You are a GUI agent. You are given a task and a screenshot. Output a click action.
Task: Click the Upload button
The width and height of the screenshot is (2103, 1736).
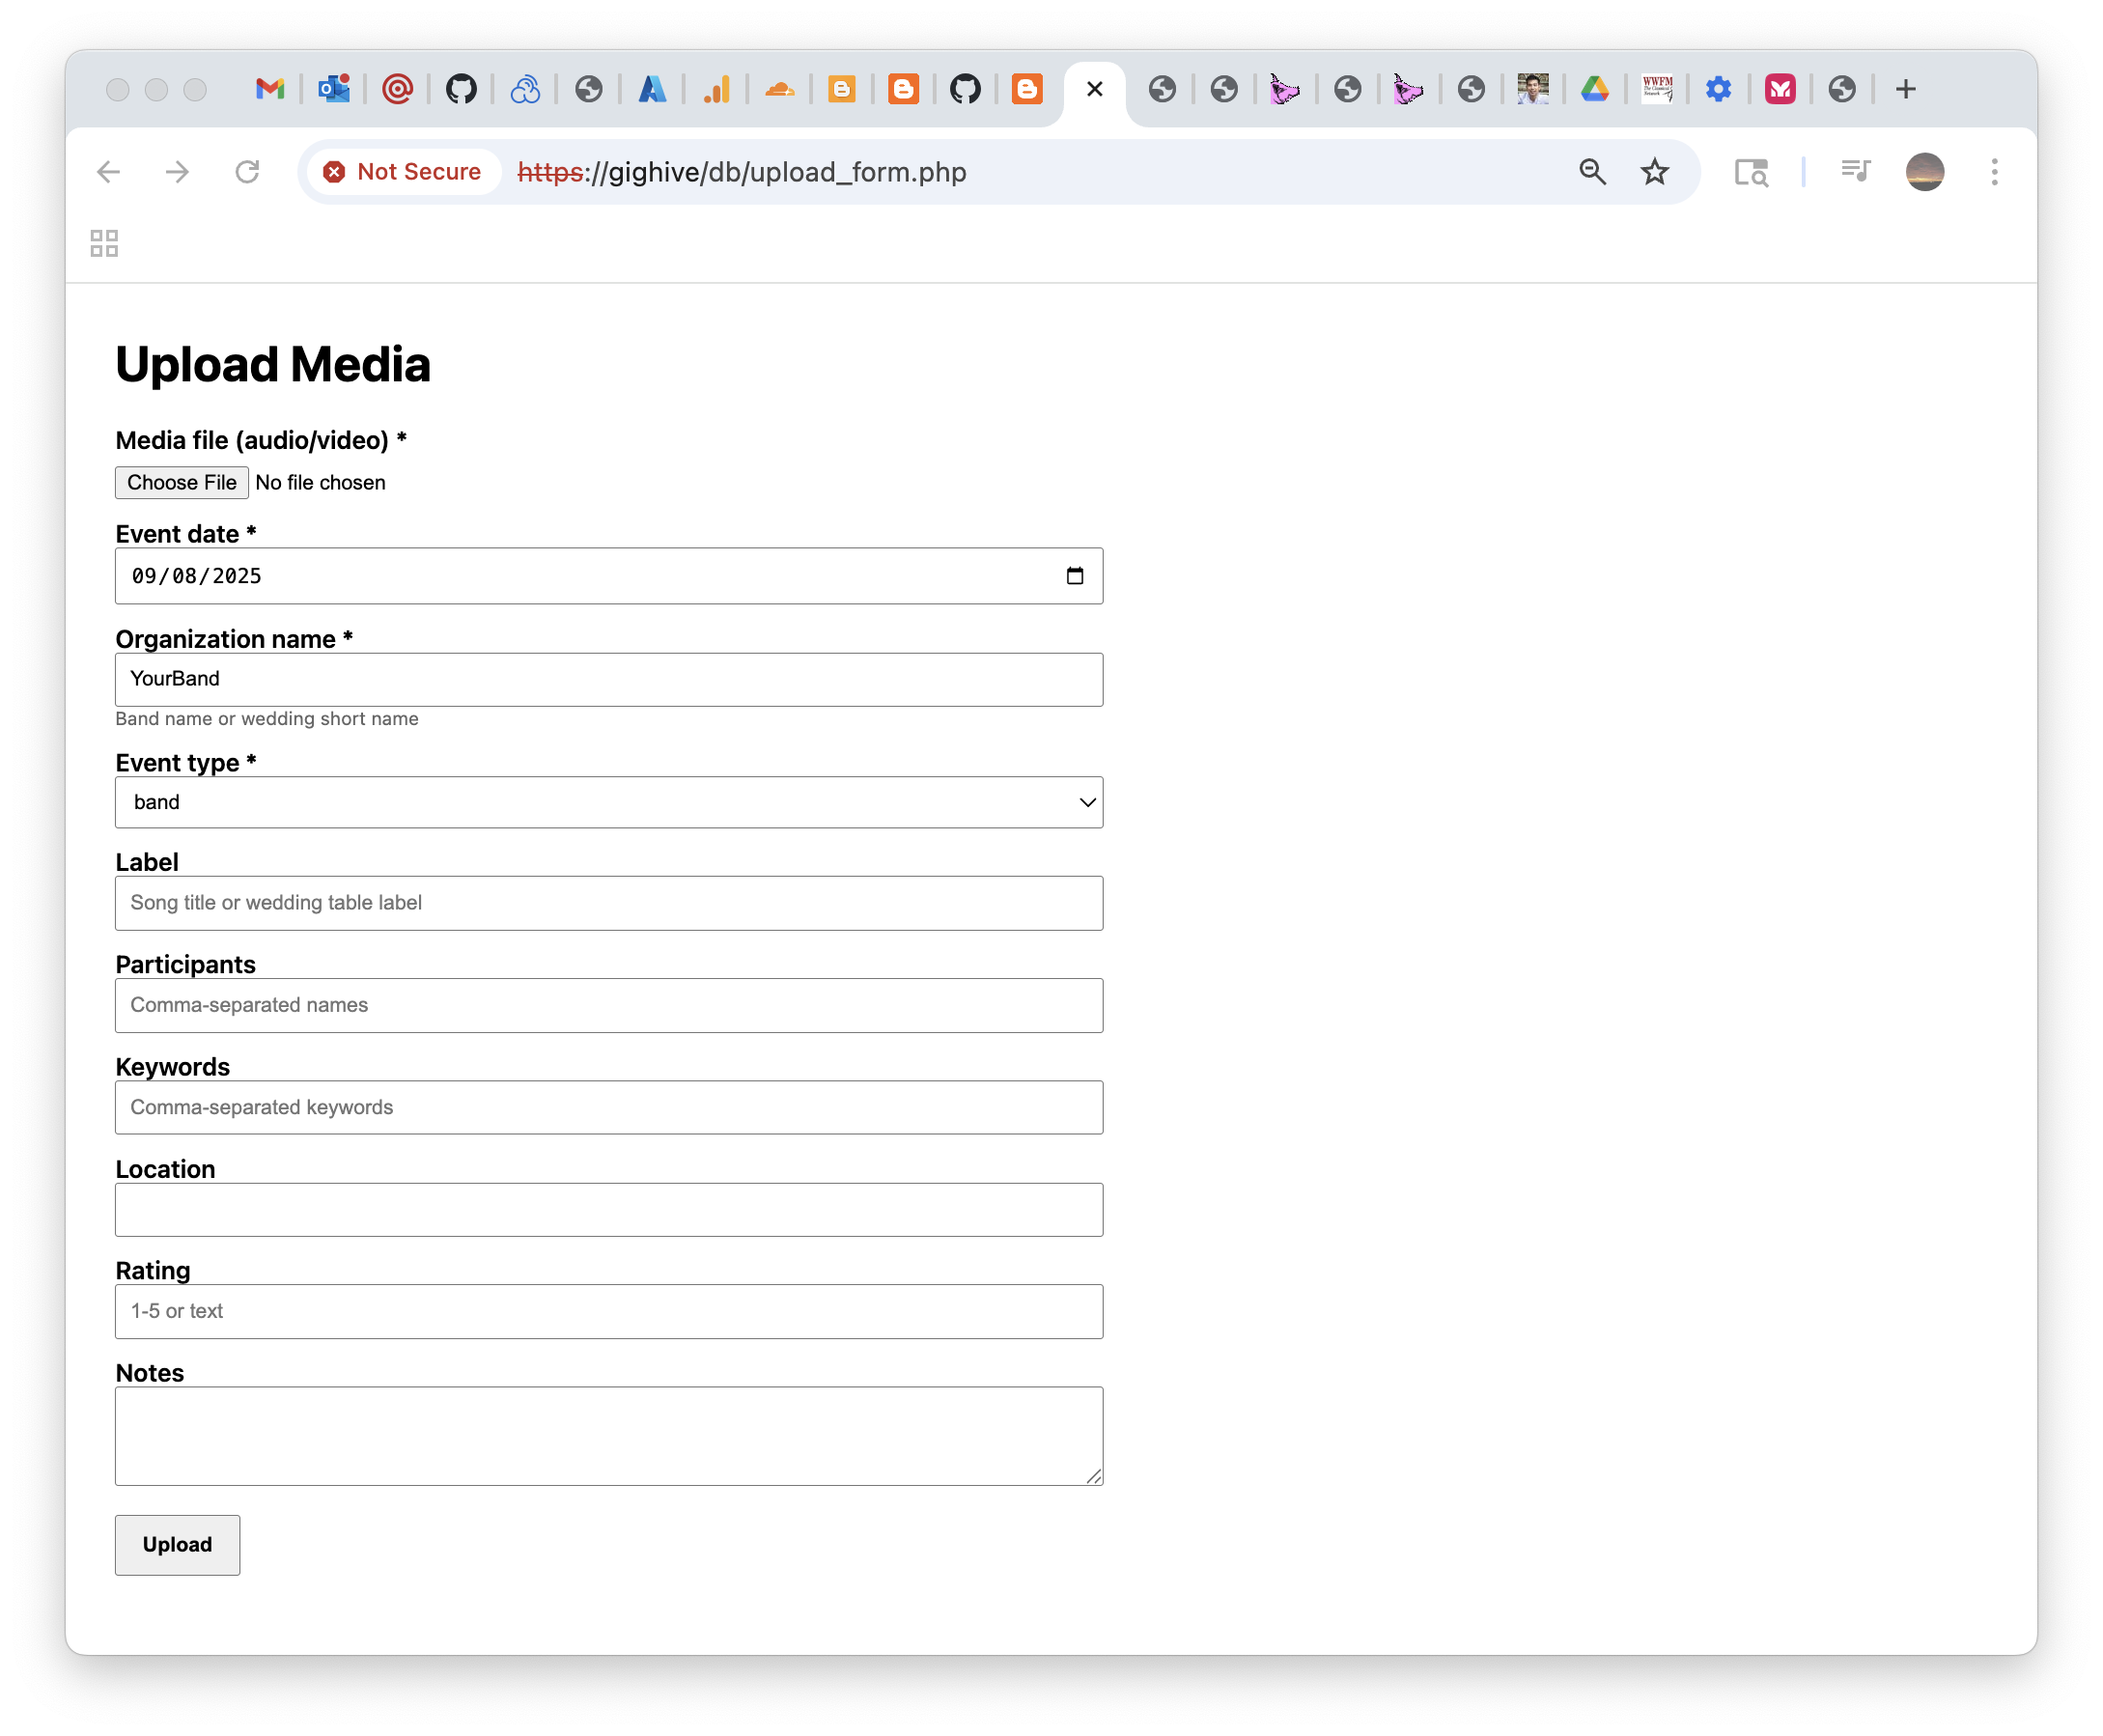tap(177, 1544)
